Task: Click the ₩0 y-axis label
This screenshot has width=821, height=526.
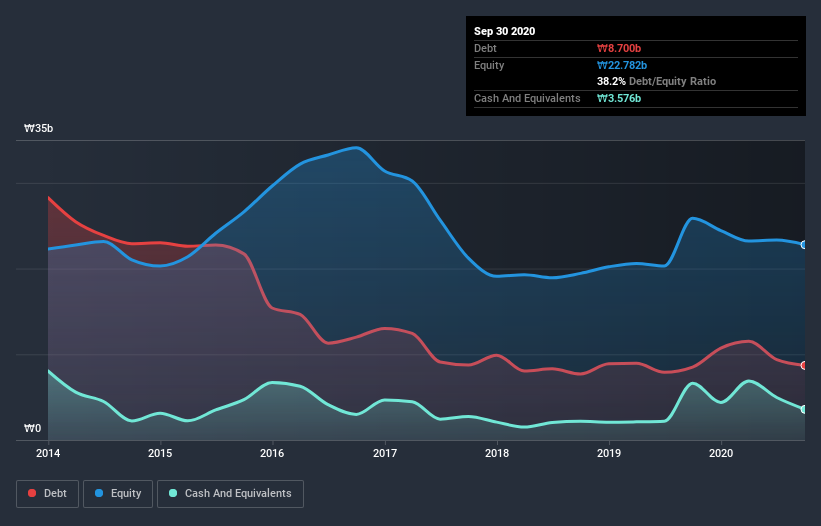Action: [x=32, y=429]
